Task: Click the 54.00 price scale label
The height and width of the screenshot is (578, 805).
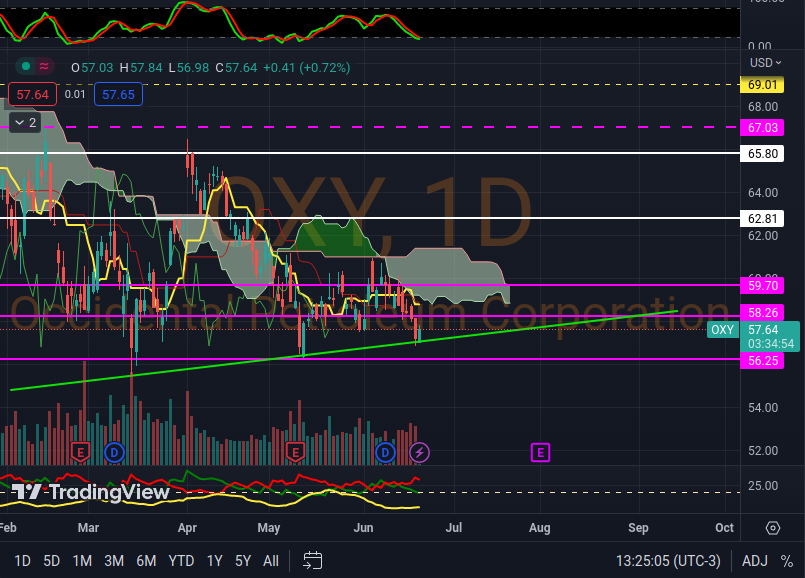Action: [x=763, y=408]
